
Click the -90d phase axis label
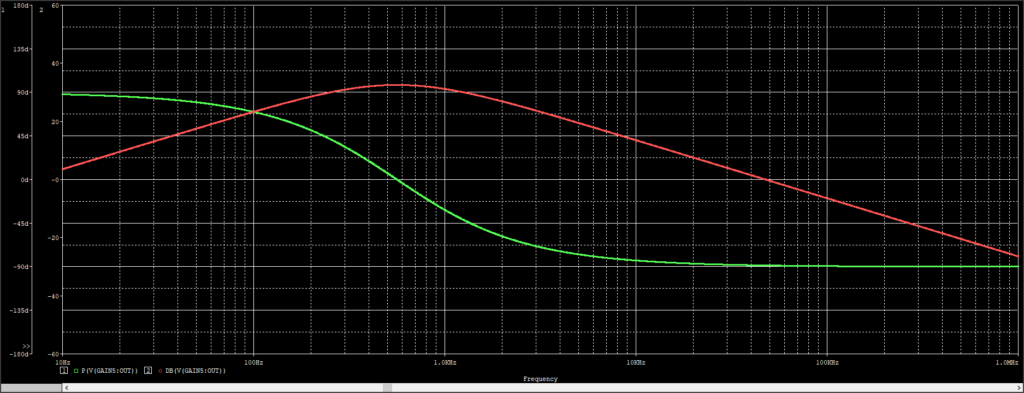click(x=22, y=266)
